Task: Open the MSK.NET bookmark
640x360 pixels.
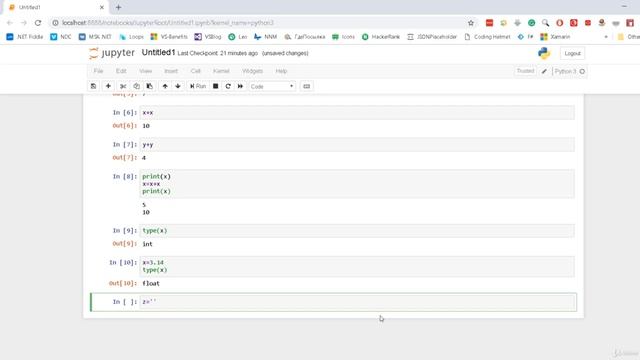Action: click(x=95, y=37)
